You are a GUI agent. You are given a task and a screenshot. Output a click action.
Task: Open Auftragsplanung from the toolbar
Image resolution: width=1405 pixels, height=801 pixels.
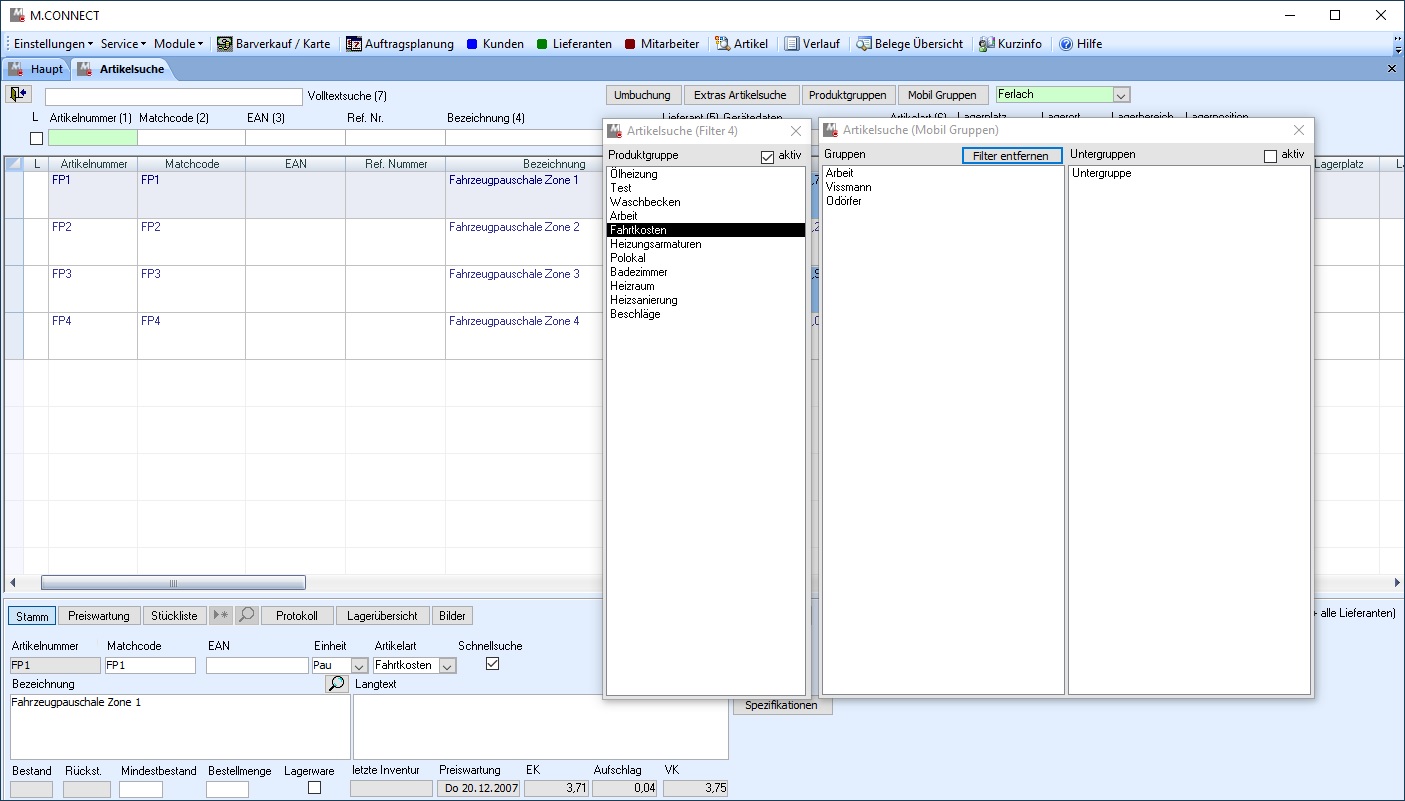point(400,44)
